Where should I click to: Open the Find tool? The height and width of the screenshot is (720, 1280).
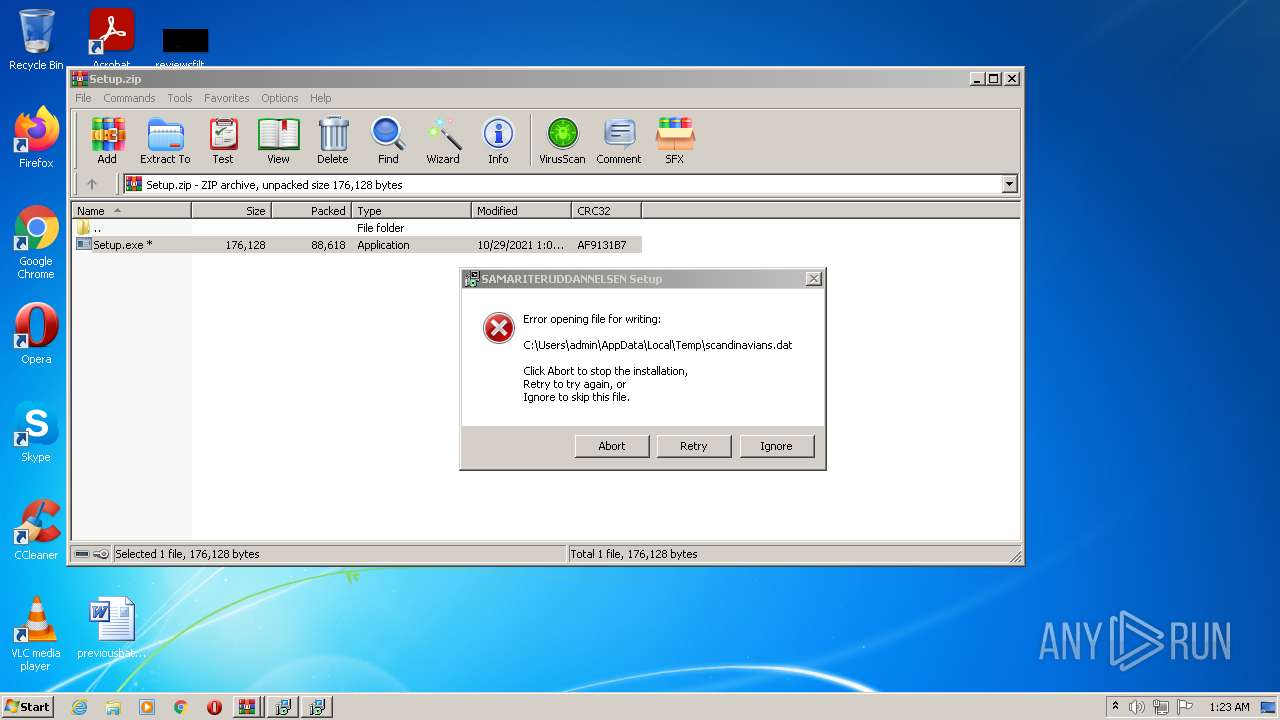[388, 140]
